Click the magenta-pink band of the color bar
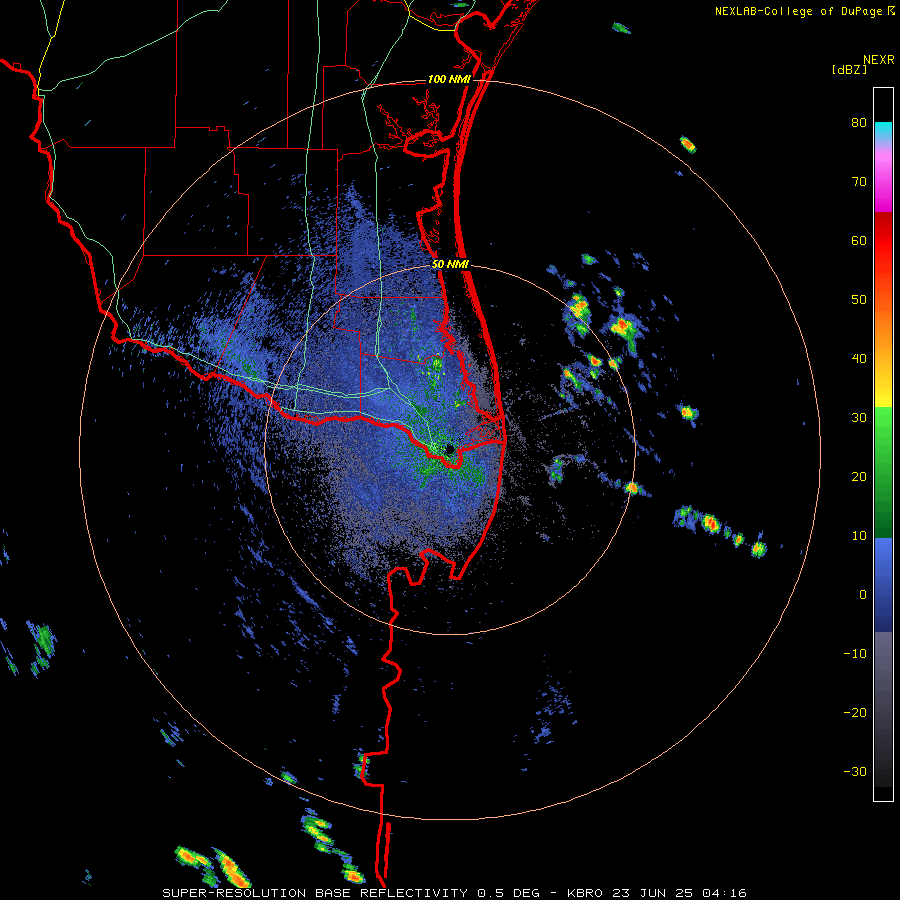The image size is (900, 900). pos(883,178)
